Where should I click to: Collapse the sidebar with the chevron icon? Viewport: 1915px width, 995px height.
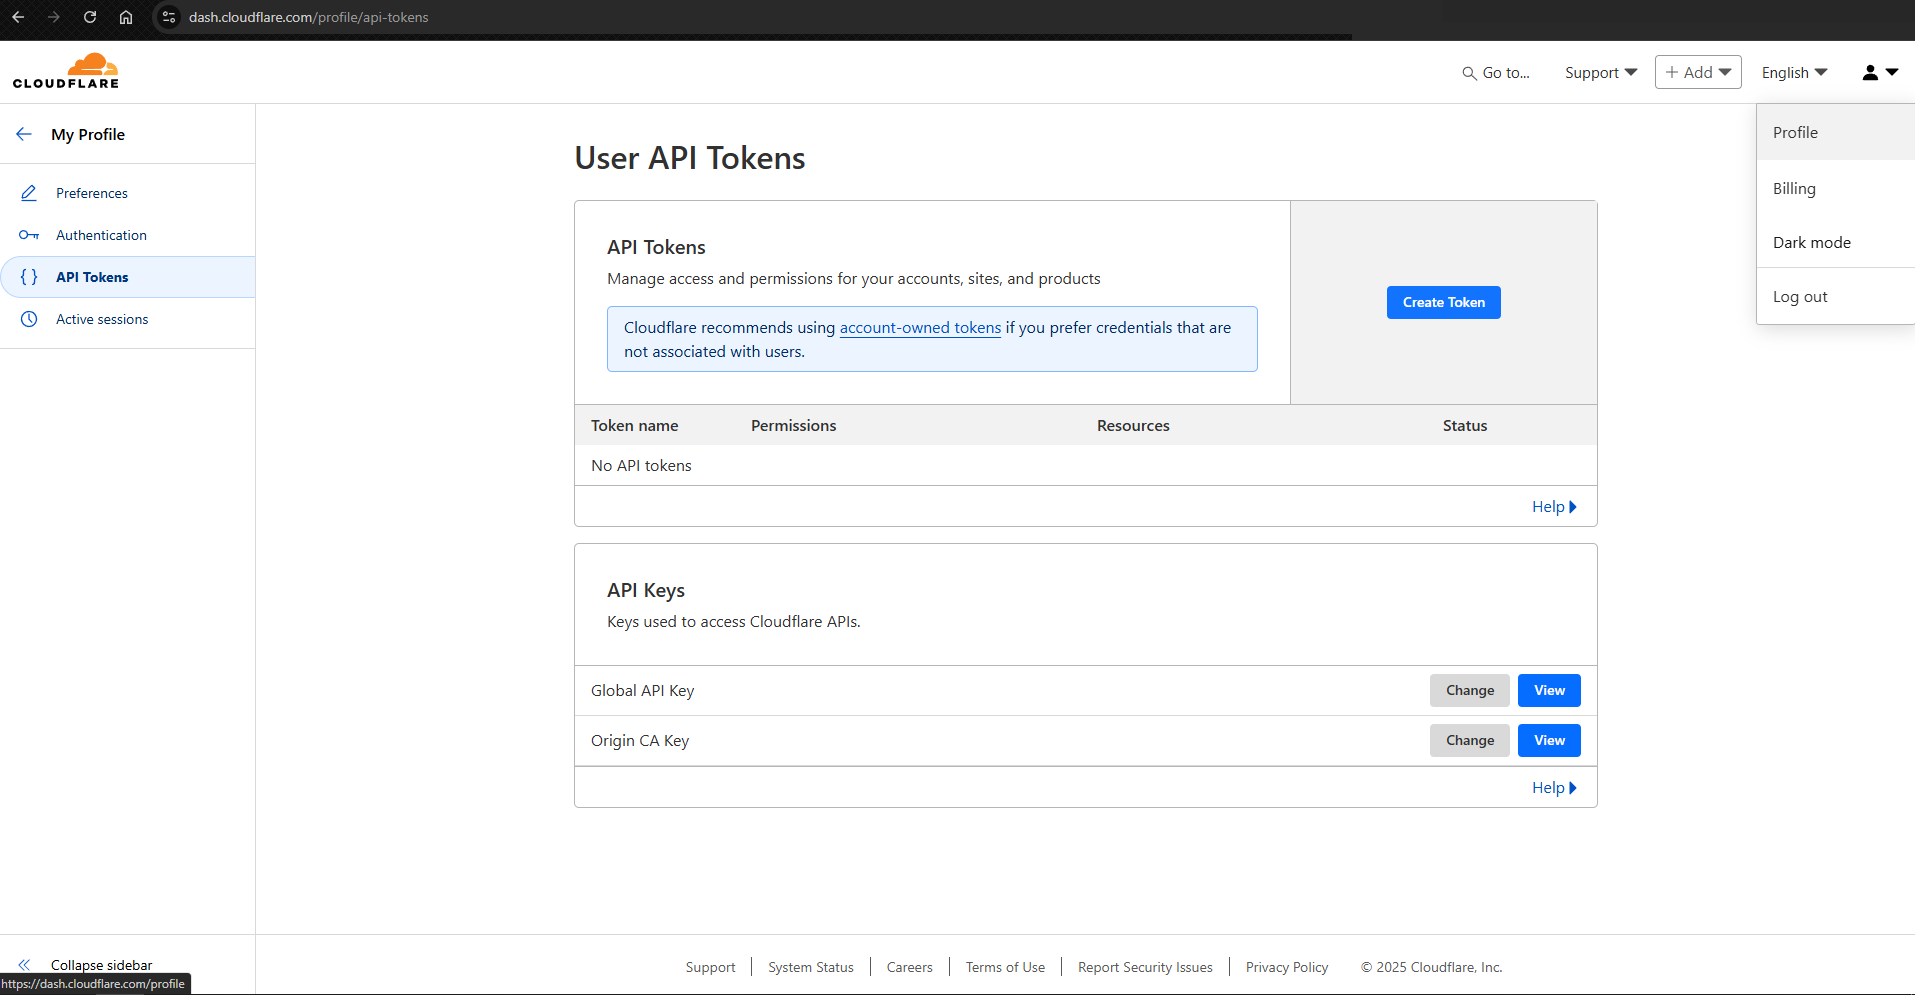23,964
